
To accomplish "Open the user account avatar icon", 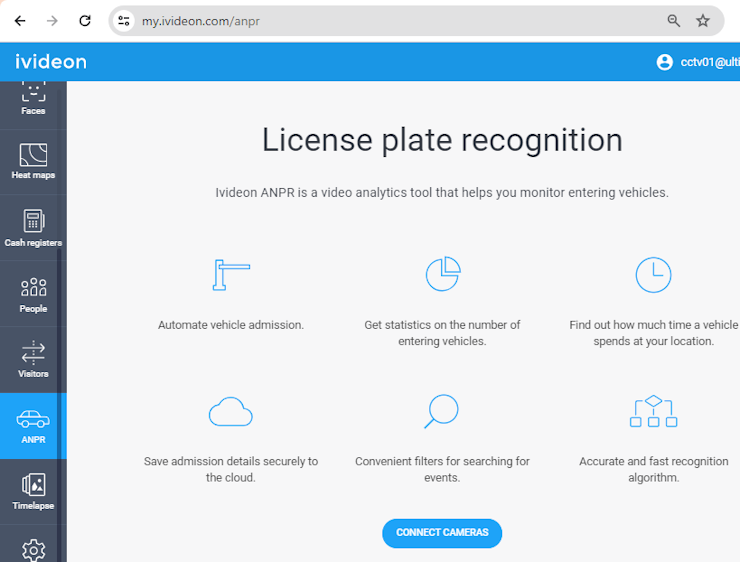I will [664, 62].
